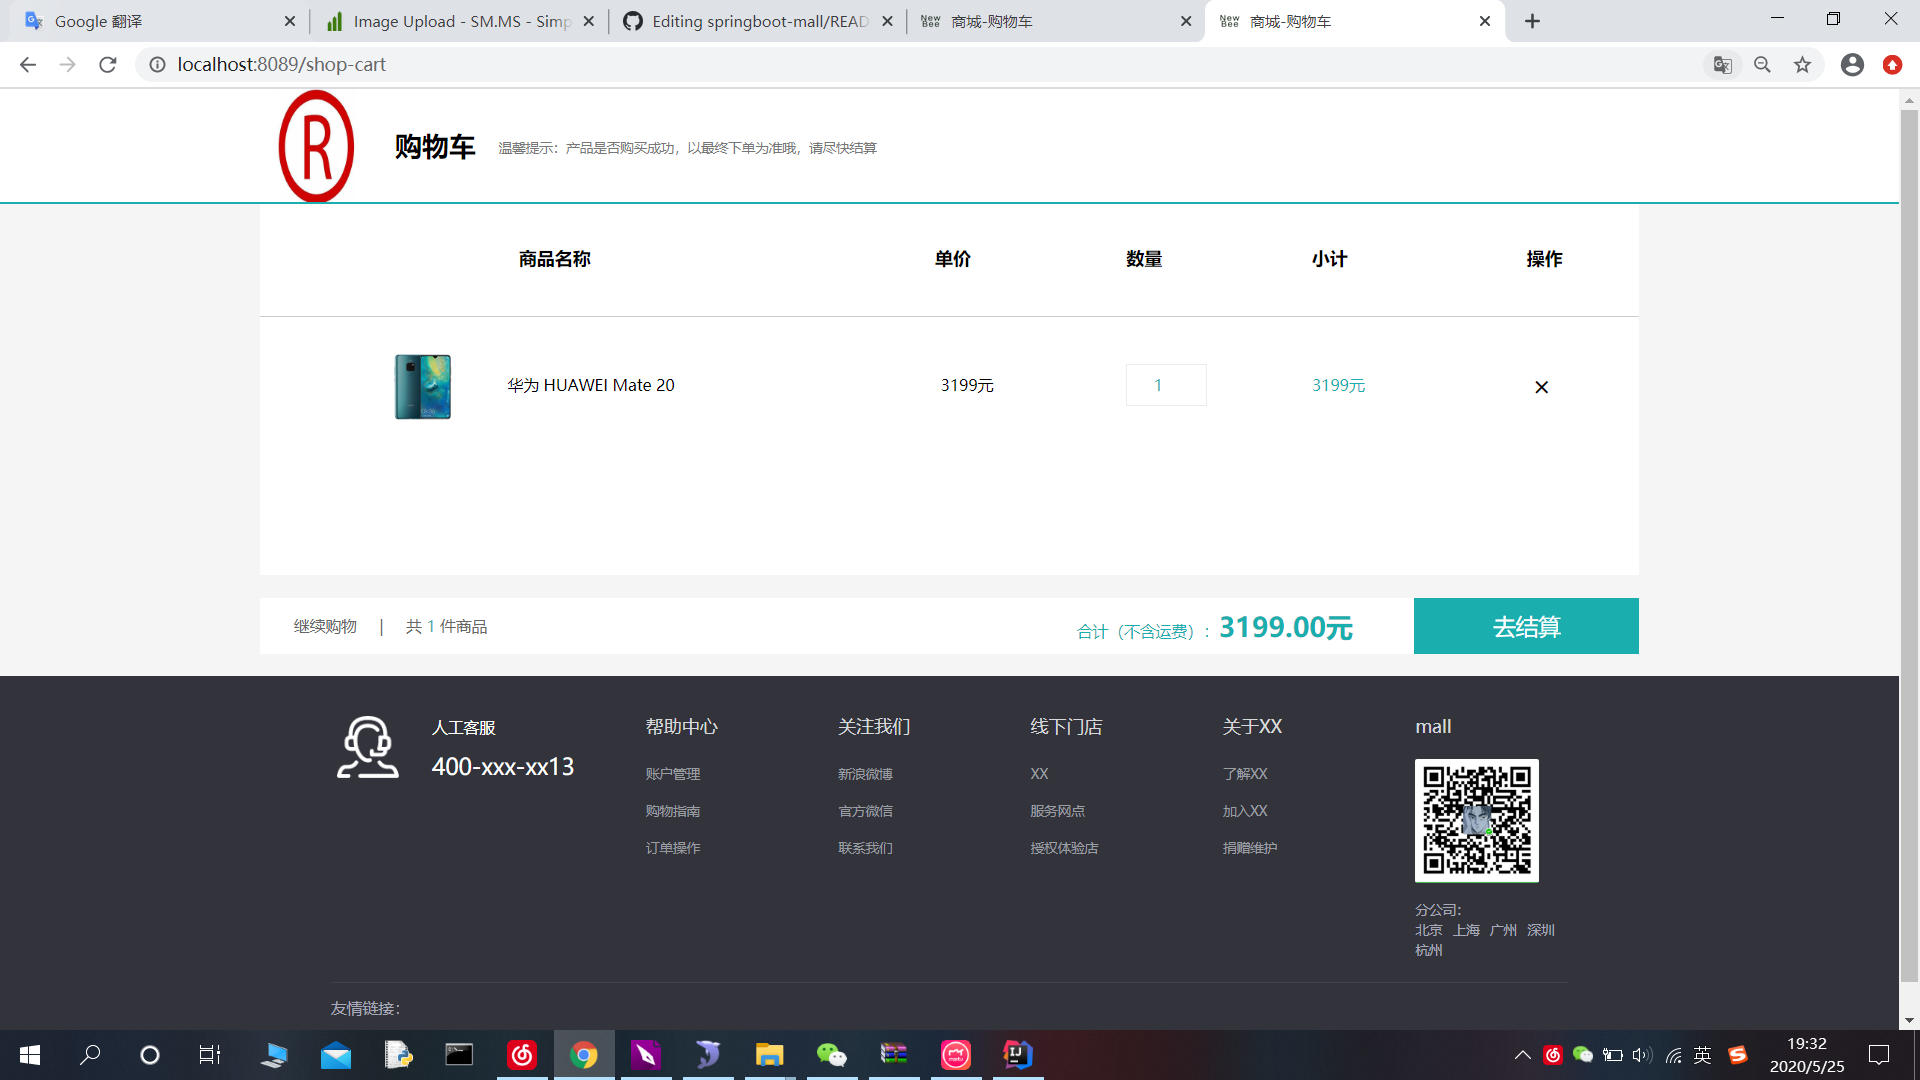This screenshot has width=1920, height=1080.
Task: Click the quantity input field
Action: pyautogui.click(x=1166, y=385)
